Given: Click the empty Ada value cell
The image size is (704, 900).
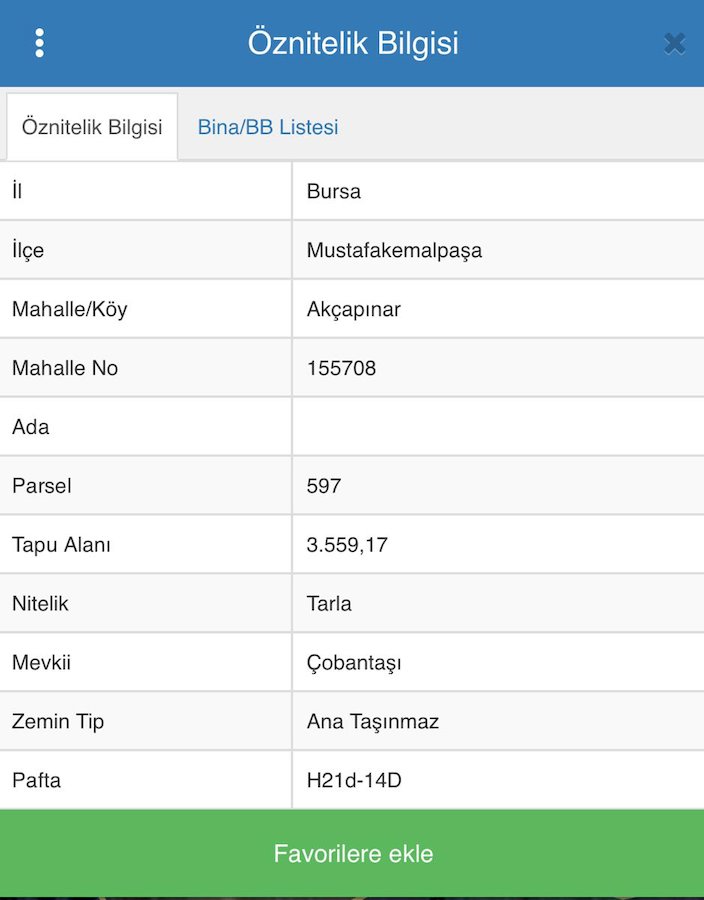Looking at the screenshot, I should (x=497, y=427).
